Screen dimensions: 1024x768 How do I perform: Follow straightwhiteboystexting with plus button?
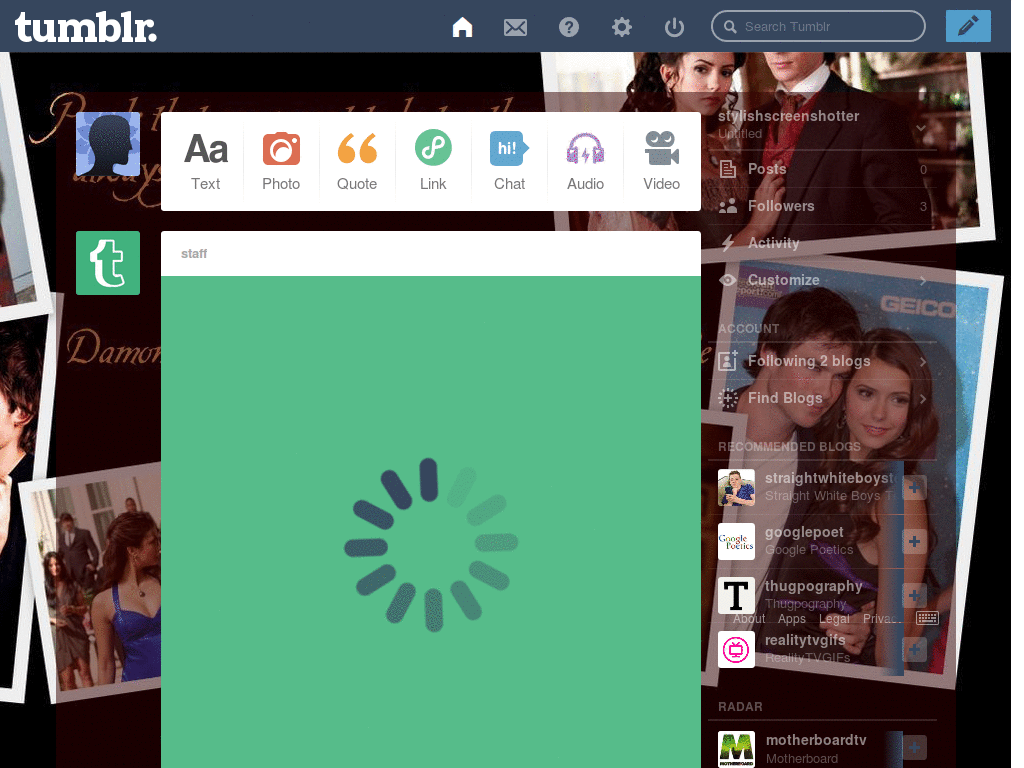pos(915,487)
